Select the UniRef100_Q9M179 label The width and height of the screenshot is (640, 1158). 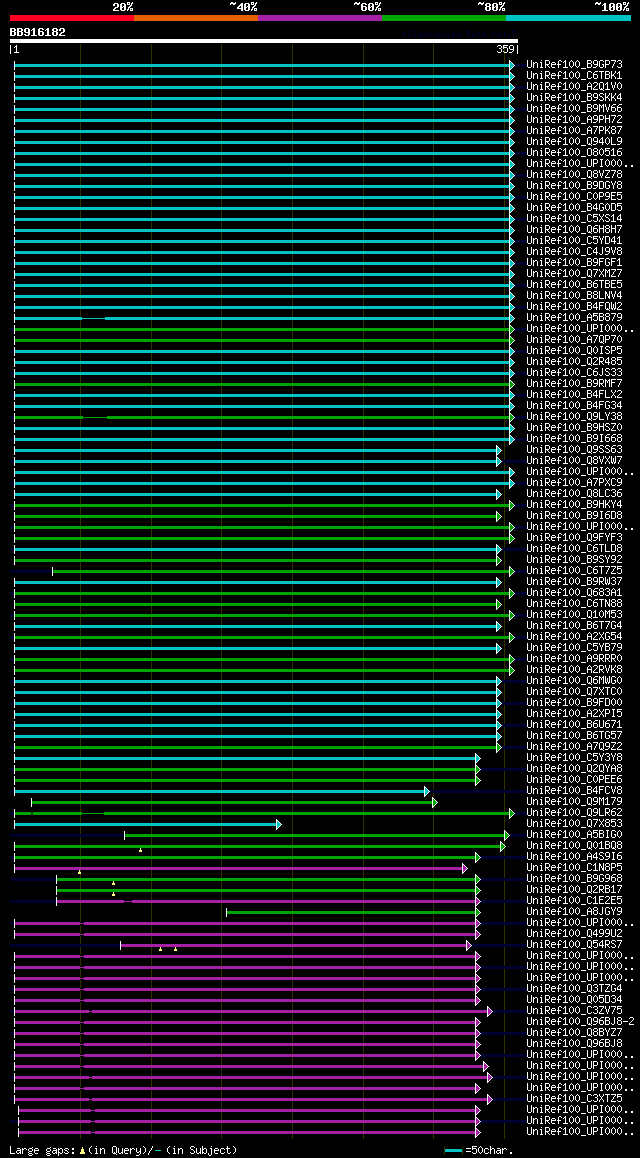574,802
